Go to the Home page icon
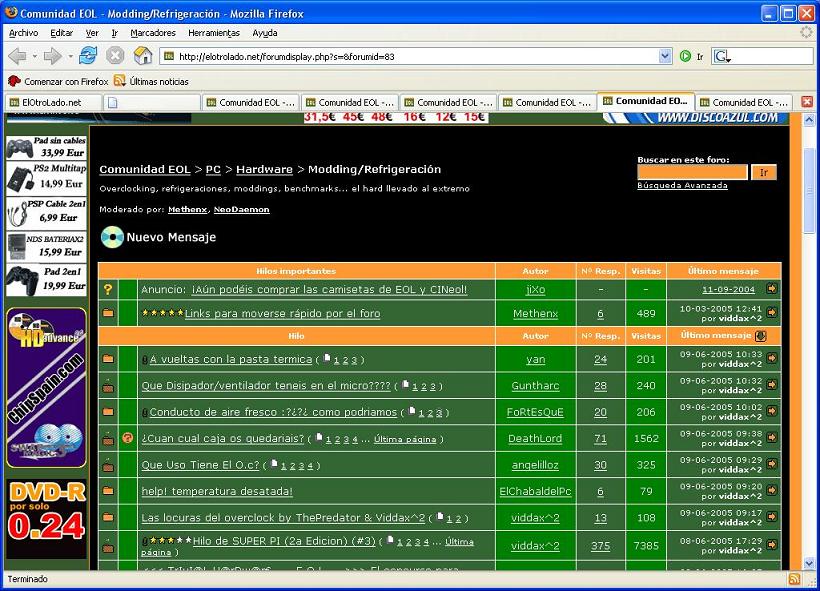The height and width of the screenshot is (591, 820). point(143,56)
